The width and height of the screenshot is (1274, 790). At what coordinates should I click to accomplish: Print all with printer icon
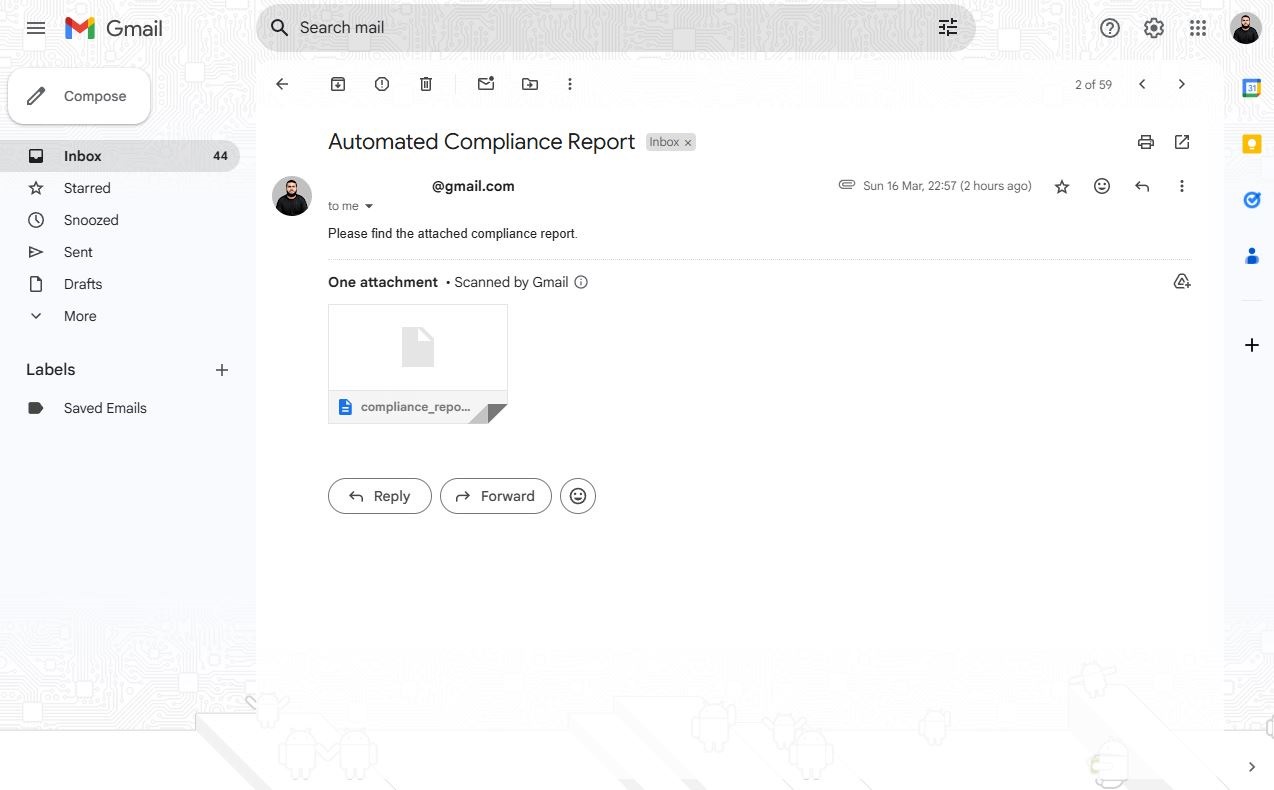1146,142
